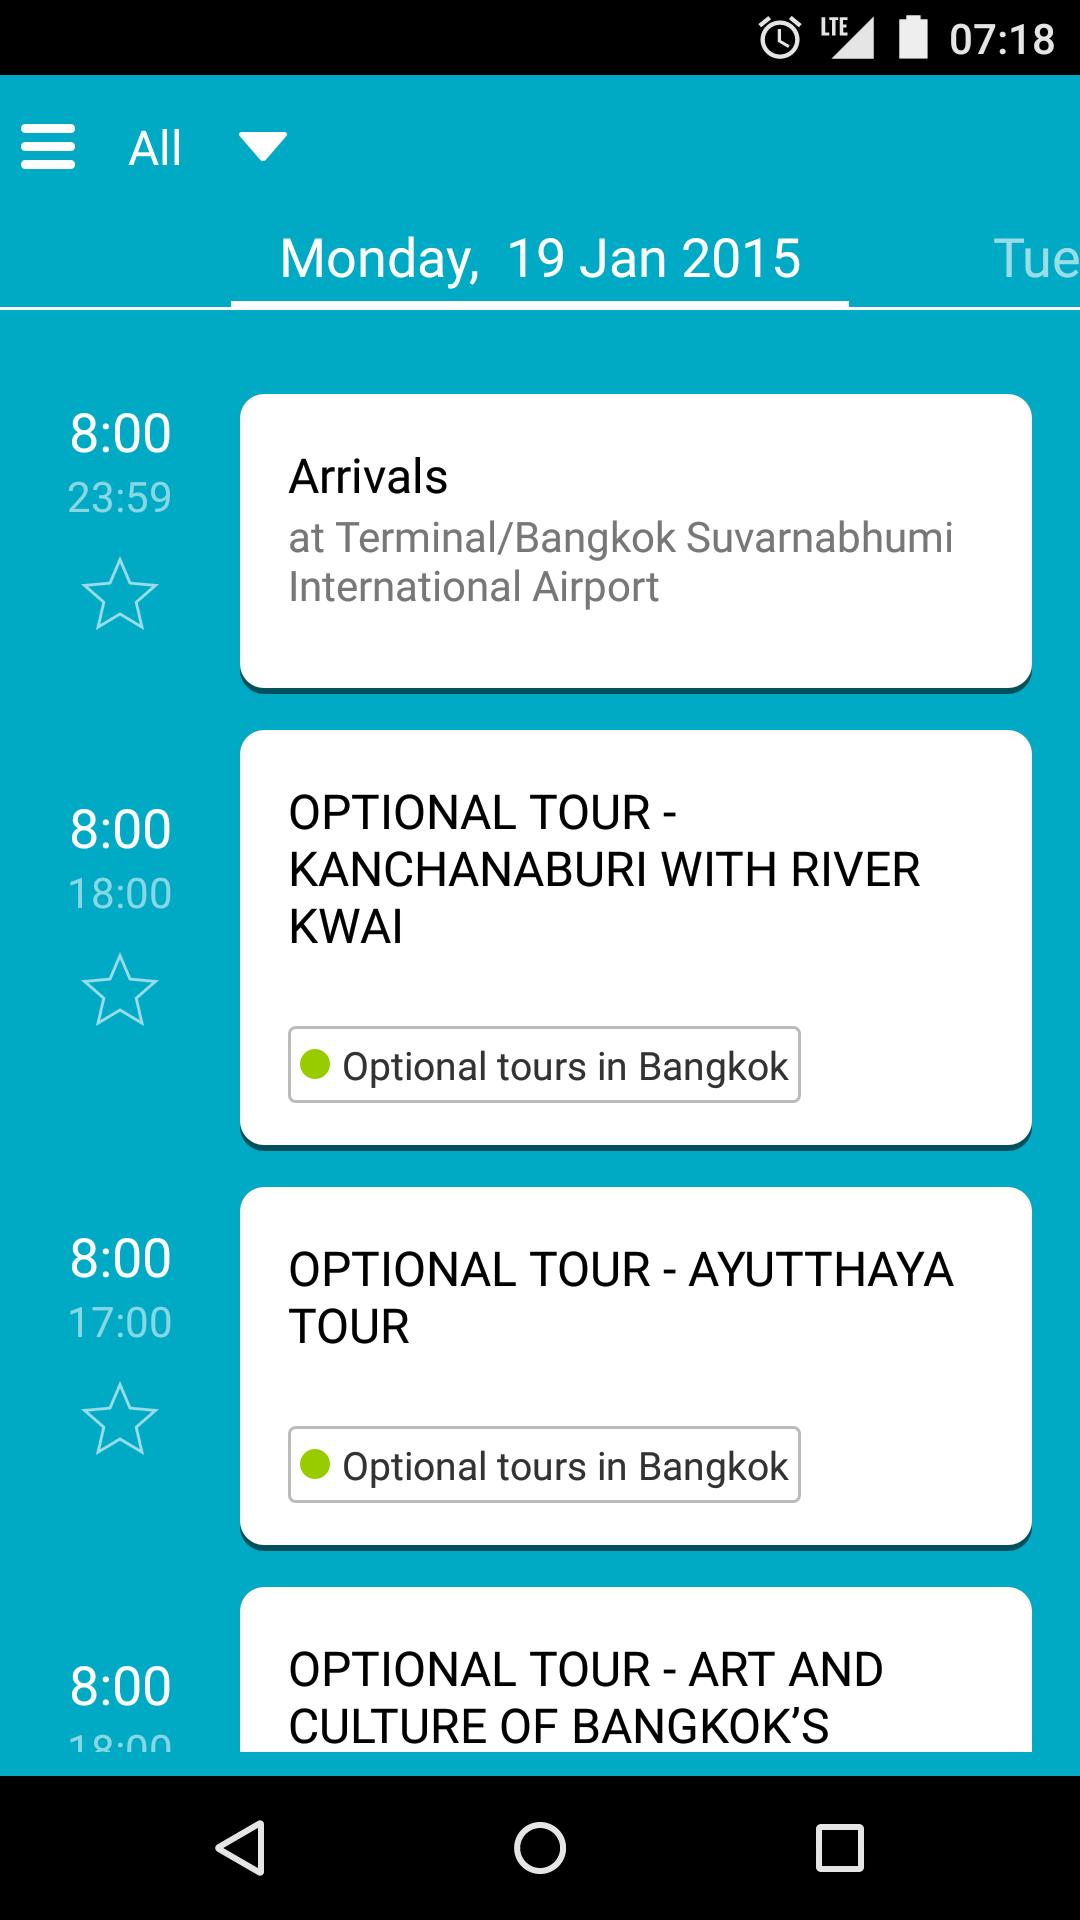
Task: Tap Ayutthaya's Optional tours in Bangkok tag
Action: (x=544, y=1465)
